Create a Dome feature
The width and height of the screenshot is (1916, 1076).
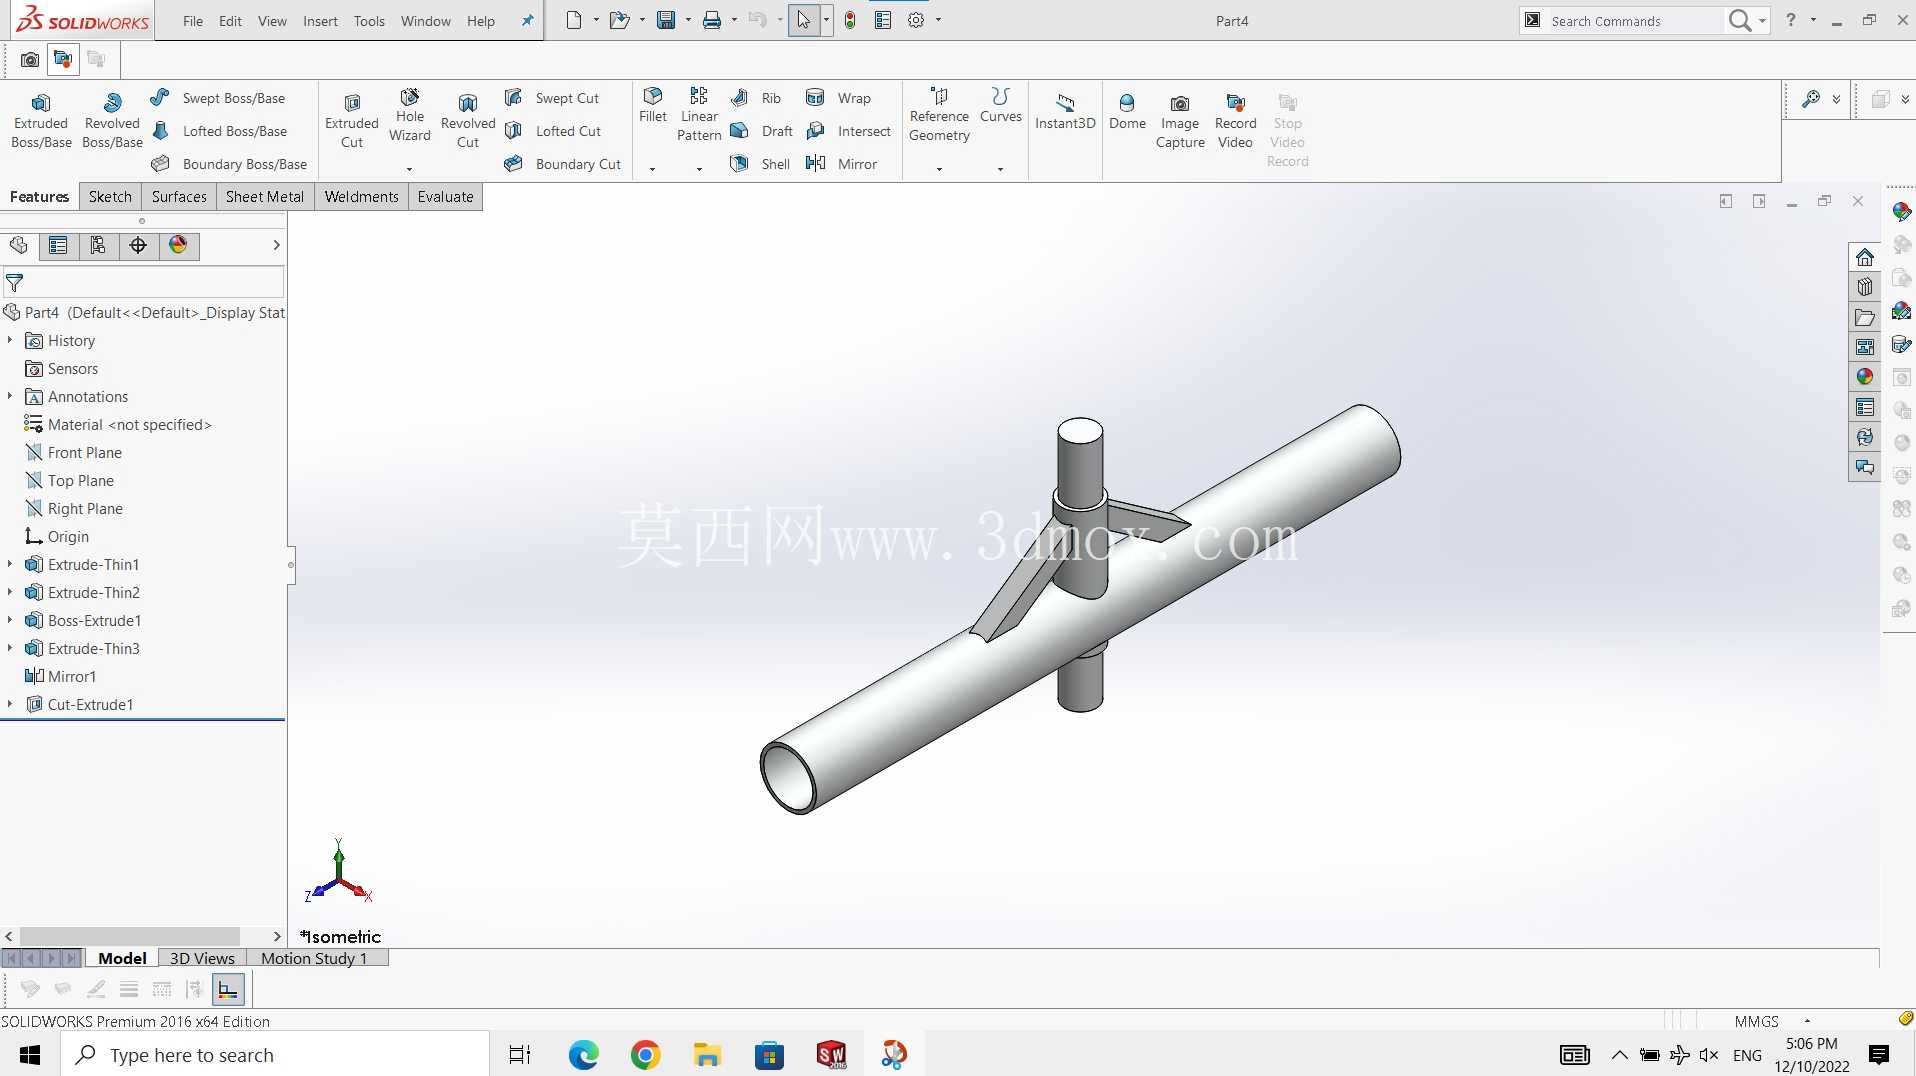tap(1127, 112)
